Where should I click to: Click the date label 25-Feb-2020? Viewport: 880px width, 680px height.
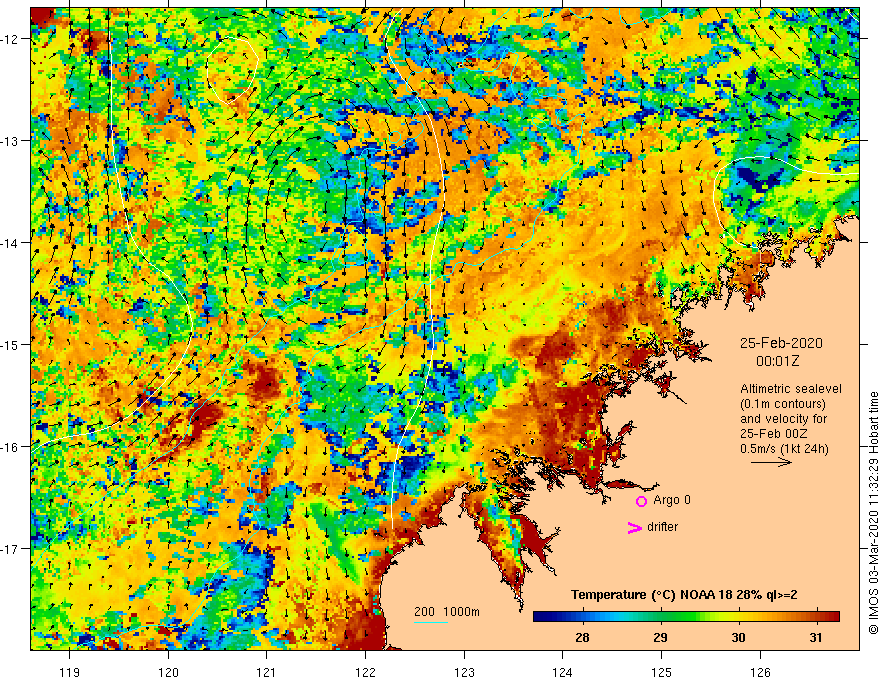point(781,343)
